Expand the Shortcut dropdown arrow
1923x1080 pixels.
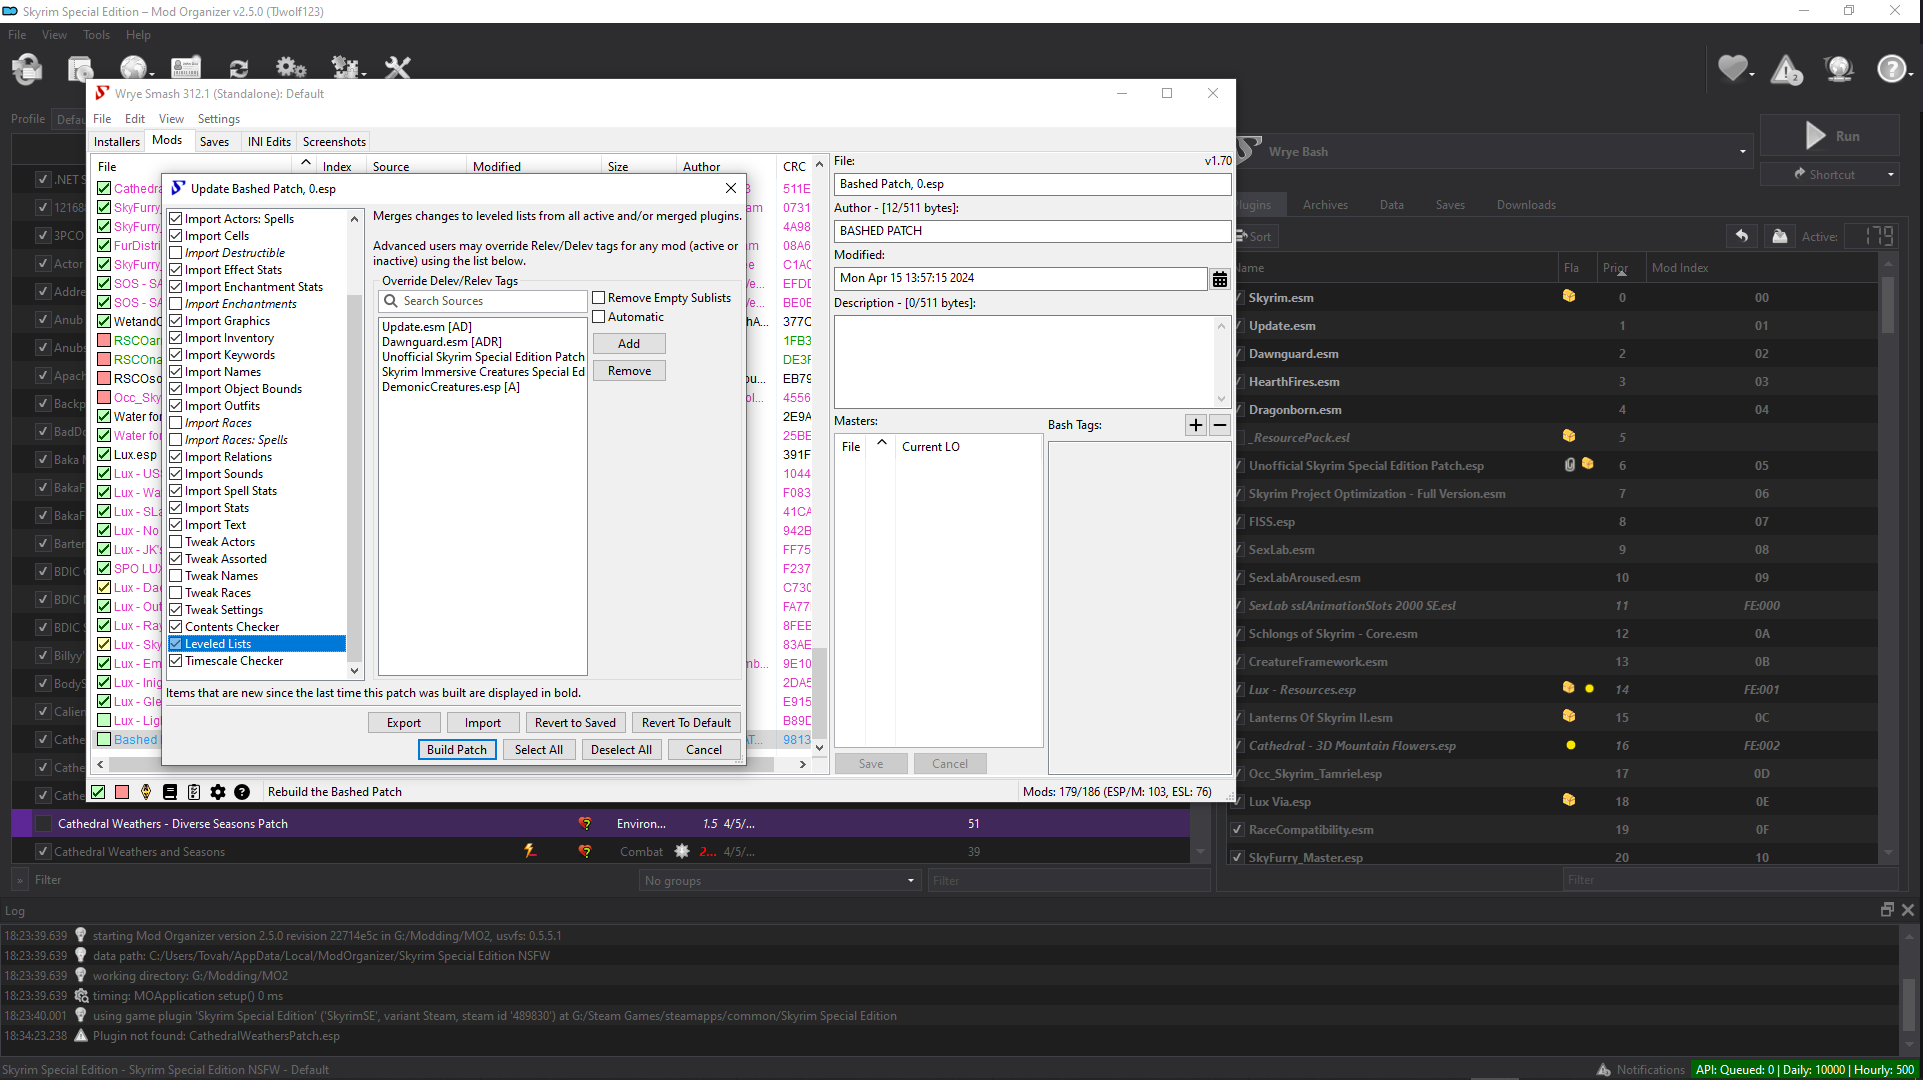point(1891,174)
